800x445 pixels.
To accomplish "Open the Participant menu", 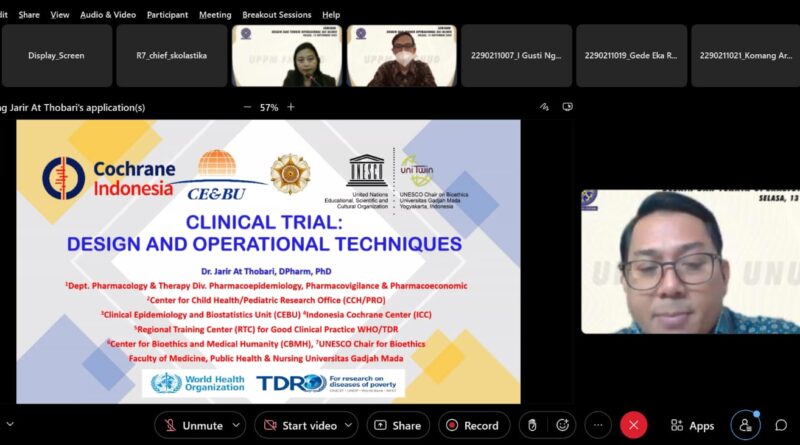I will [x=167, y=15].
